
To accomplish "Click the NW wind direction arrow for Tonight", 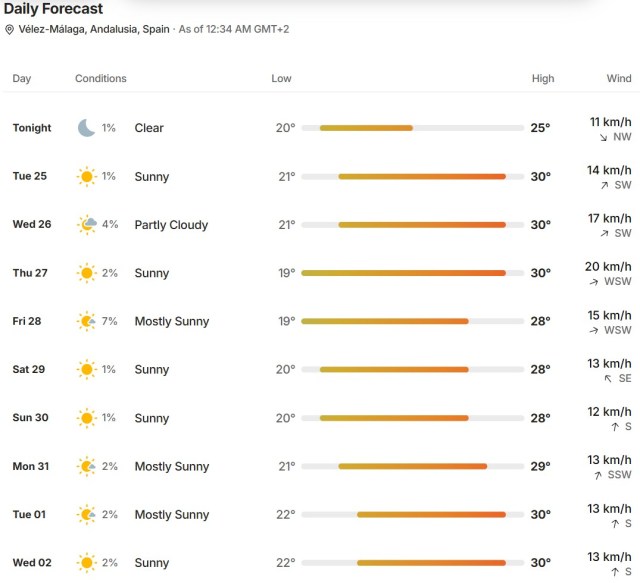I will (604, 138).
